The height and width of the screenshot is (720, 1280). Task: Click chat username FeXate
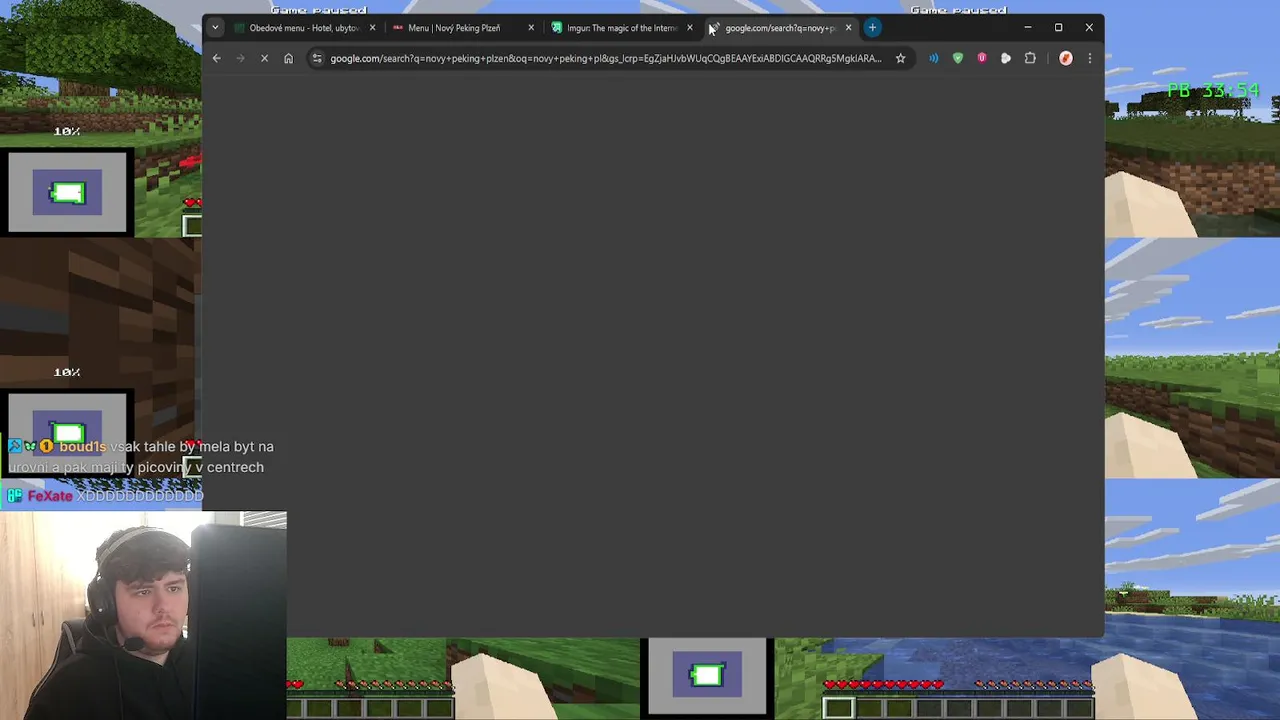(50, 496)
